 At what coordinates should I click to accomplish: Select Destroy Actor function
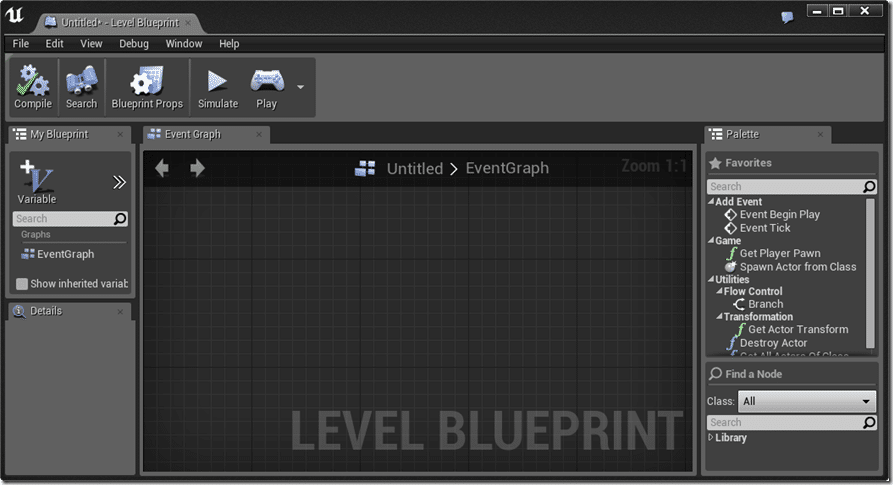(x=767, y=343)
